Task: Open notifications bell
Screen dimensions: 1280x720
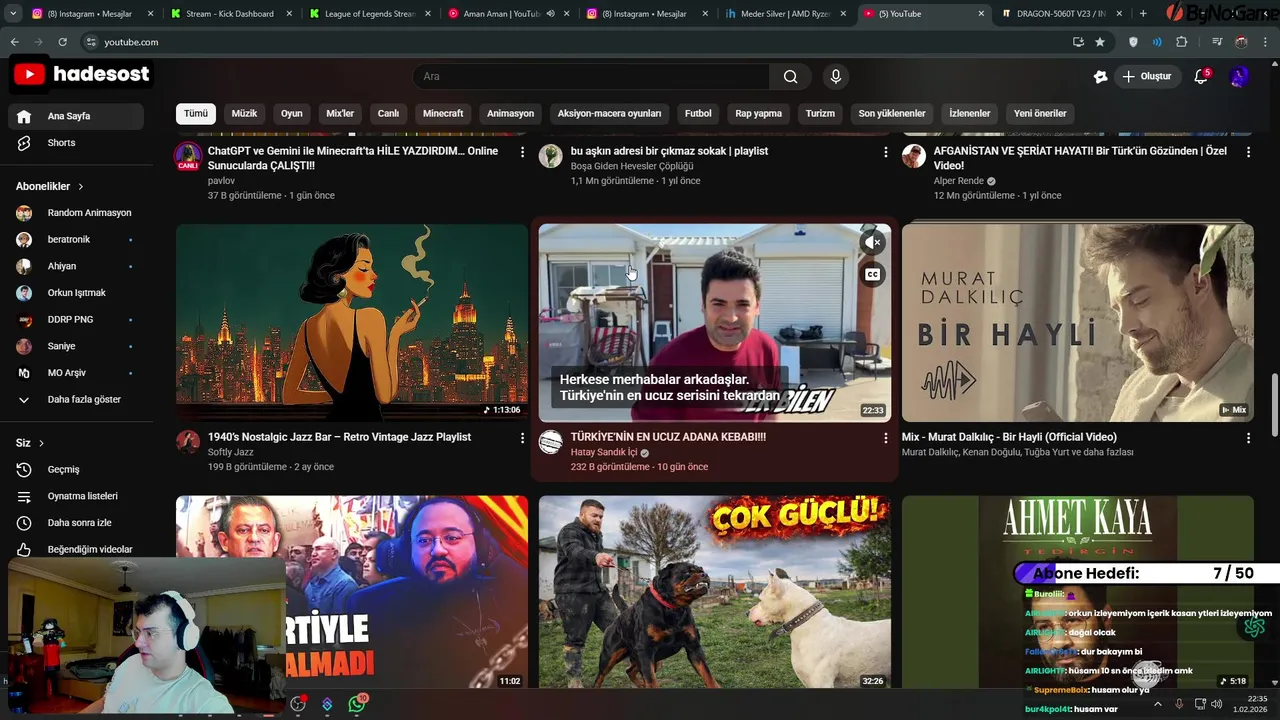Action: pyautogui.click(x=1202, y=77)
